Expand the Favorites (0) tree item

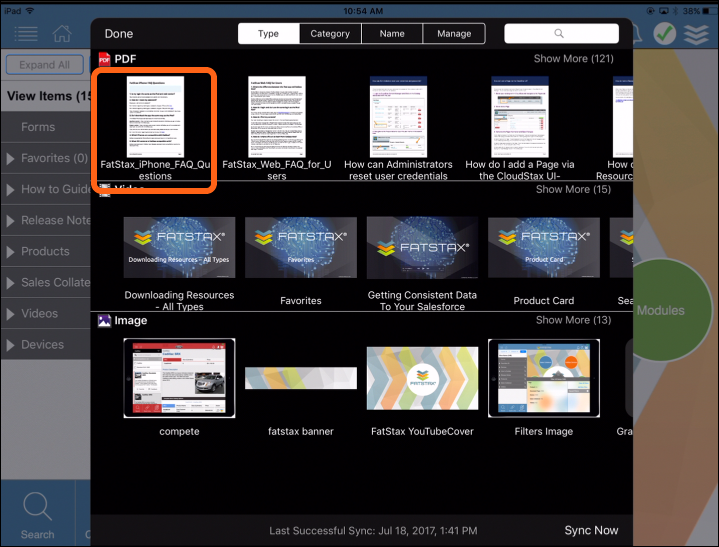point(46,158)
